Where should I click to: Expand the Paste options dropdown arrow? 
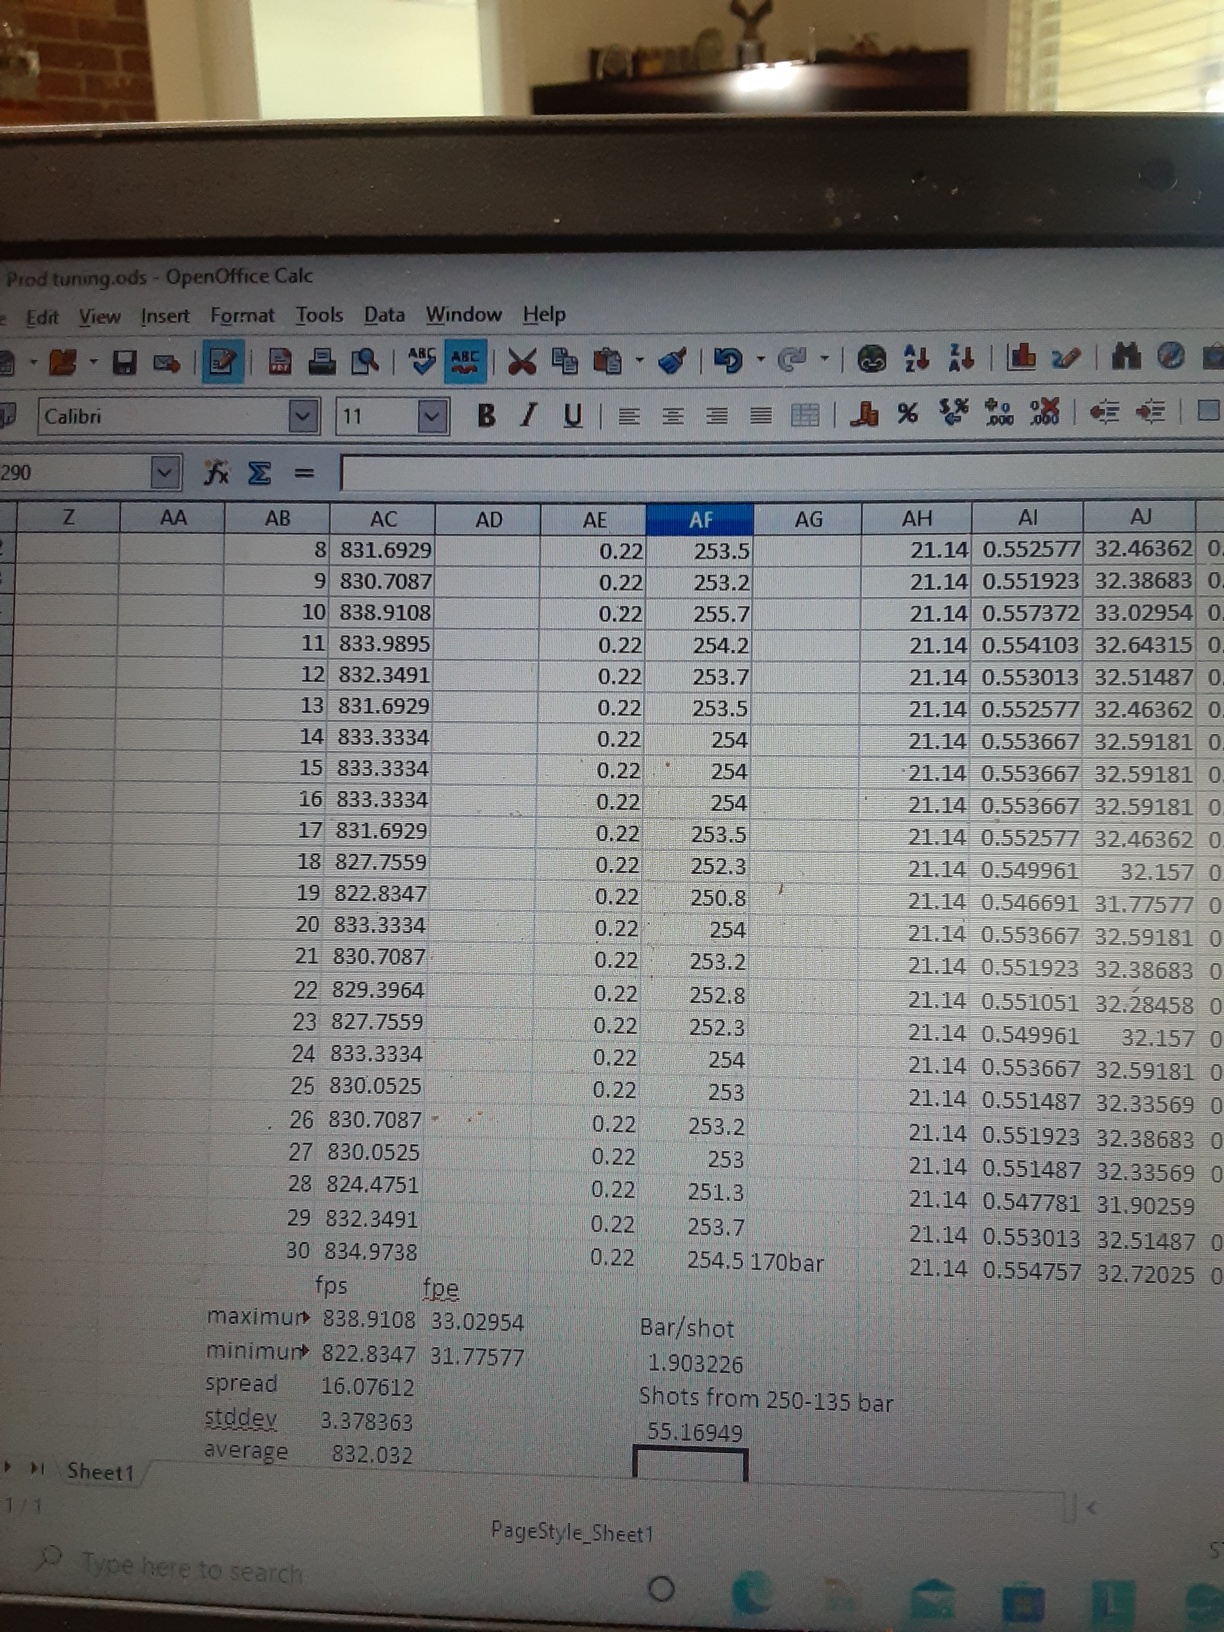pyautogui.click(x=639, y=360)
